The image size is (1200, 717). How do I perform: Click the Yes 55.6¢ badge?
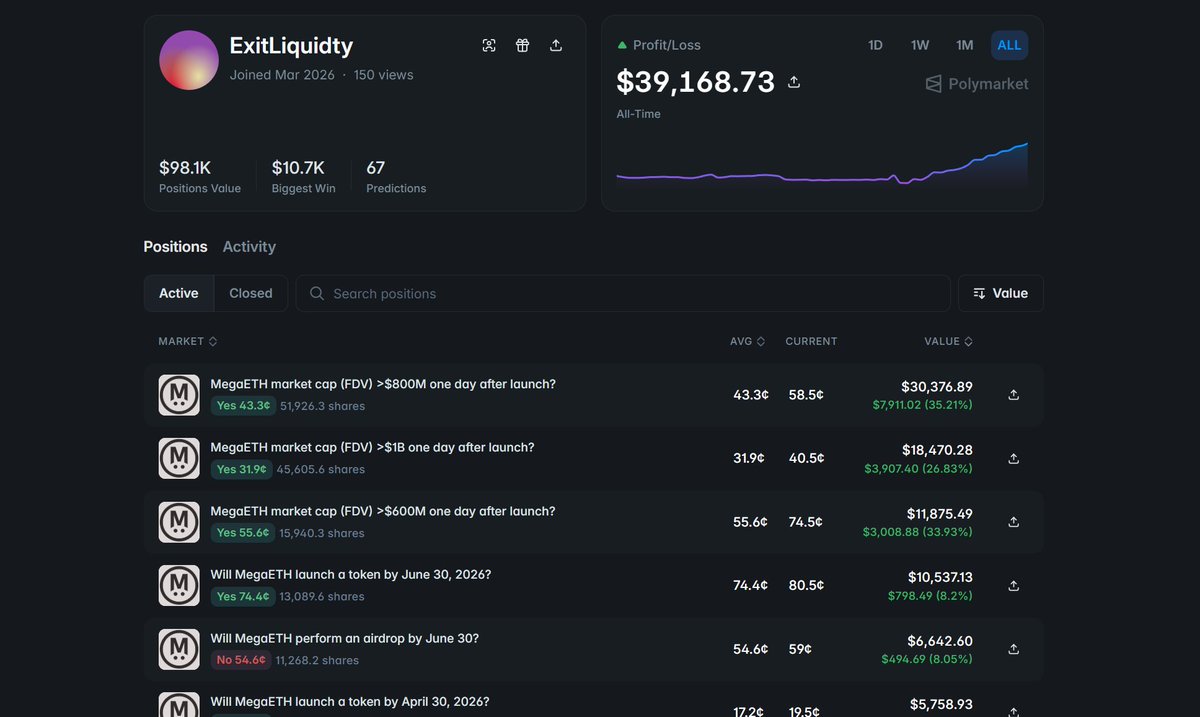coord(242,533)
